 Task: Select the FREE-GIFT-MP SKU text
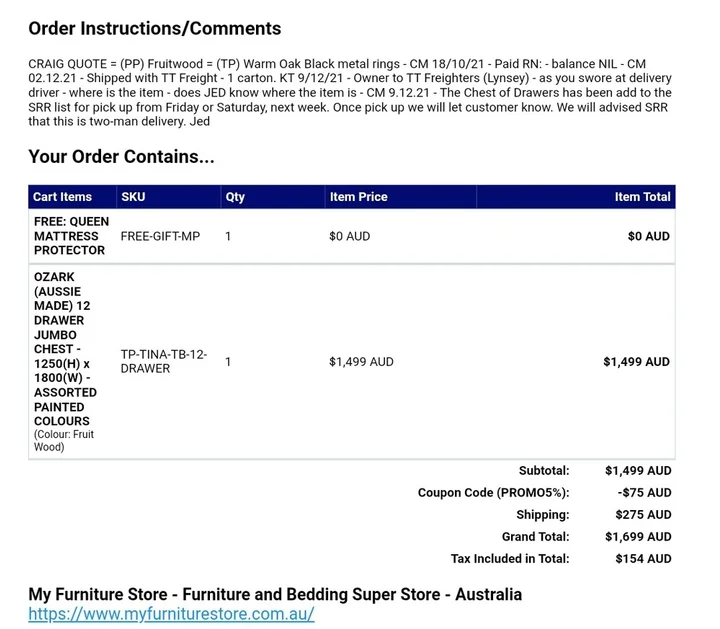(160, 236)
